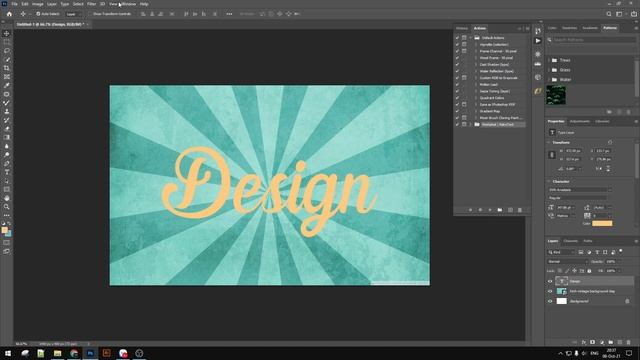The image size is (640, 360).
Task: Select the Hand tool
Action: [x=7, y=198]
